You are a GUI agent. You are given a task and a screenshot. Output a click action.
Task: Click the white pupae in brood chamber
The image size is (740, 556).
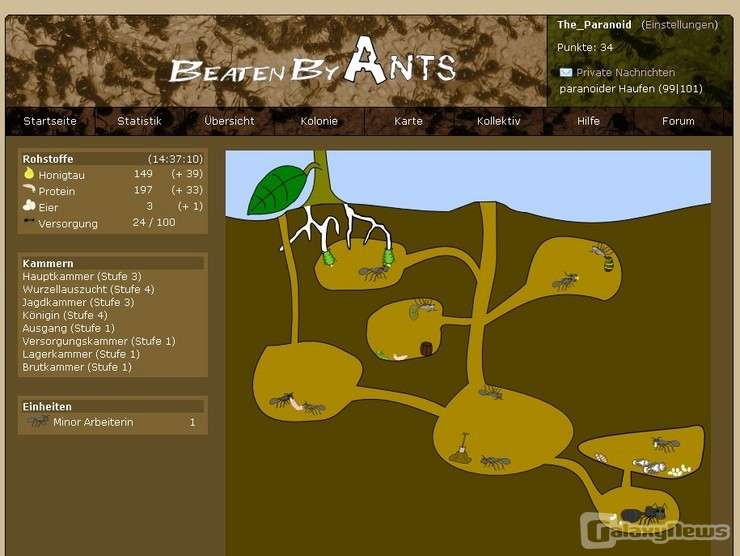pos(649,466)
